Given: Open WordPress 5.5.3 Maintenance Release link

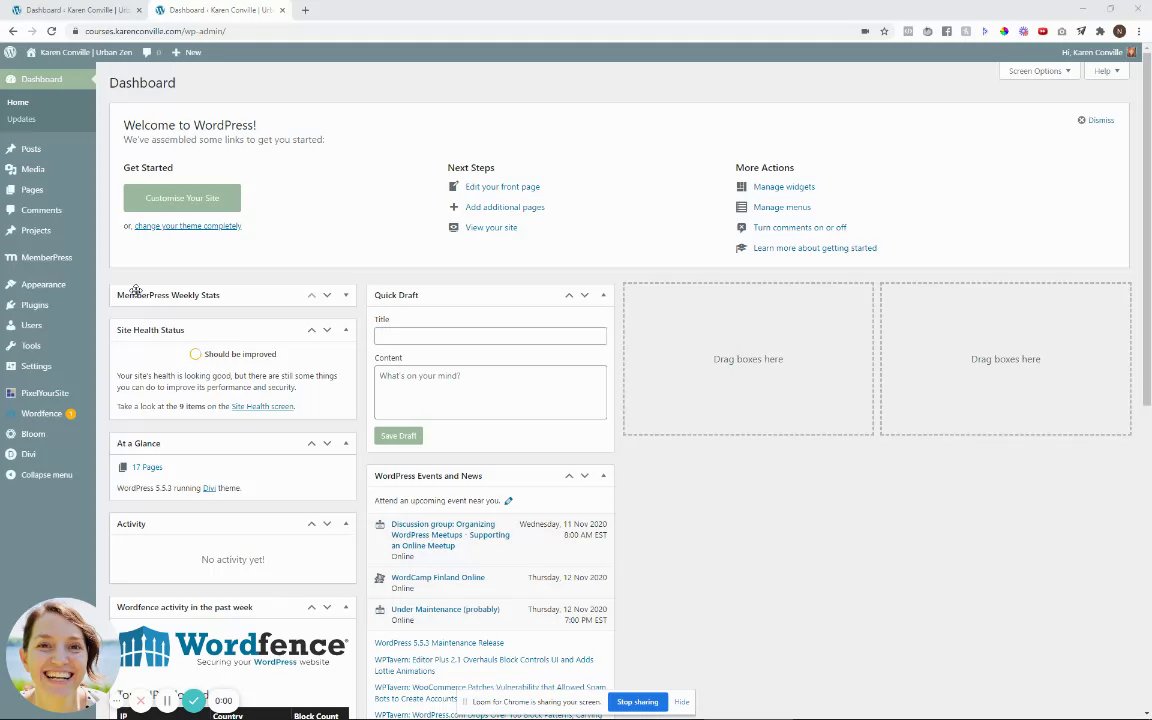Looking at the screenshot, I should [x=439, y=643].
